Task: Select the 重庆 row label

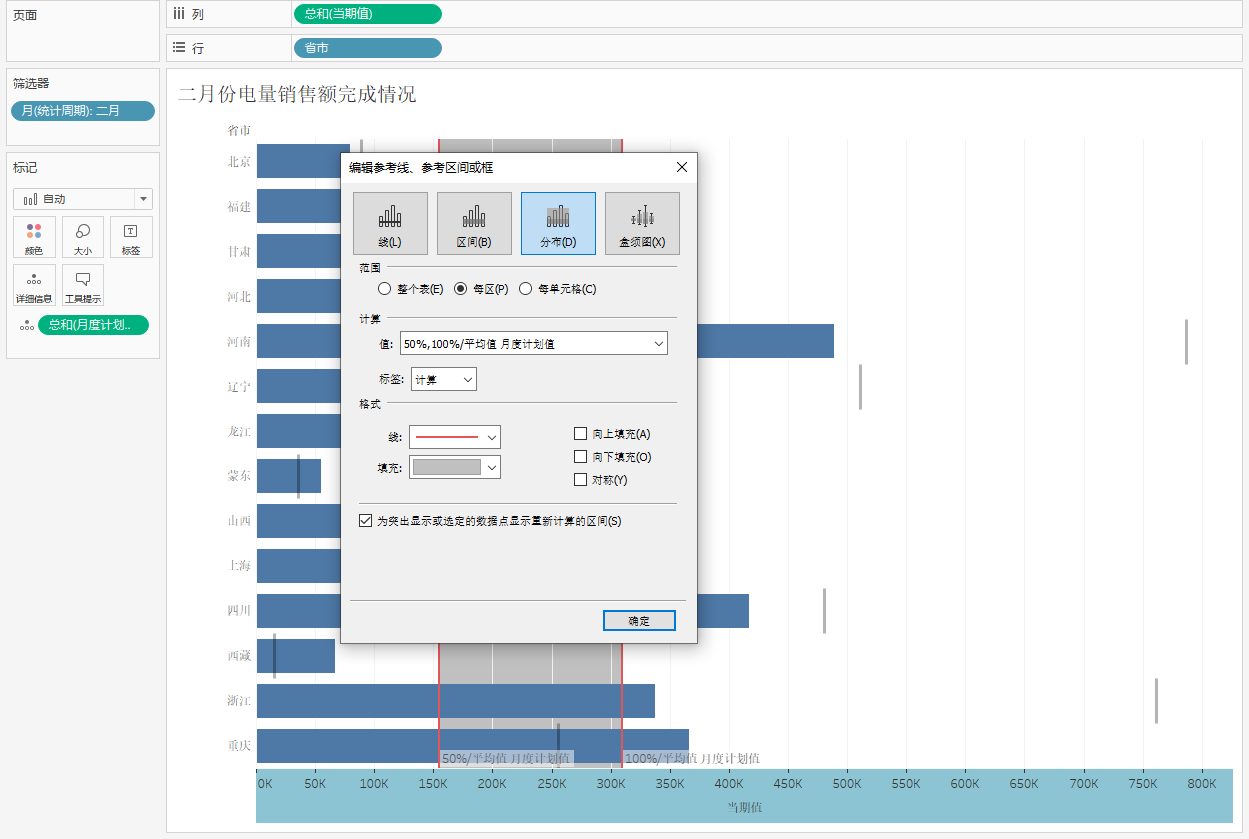Action: (239, 745)
